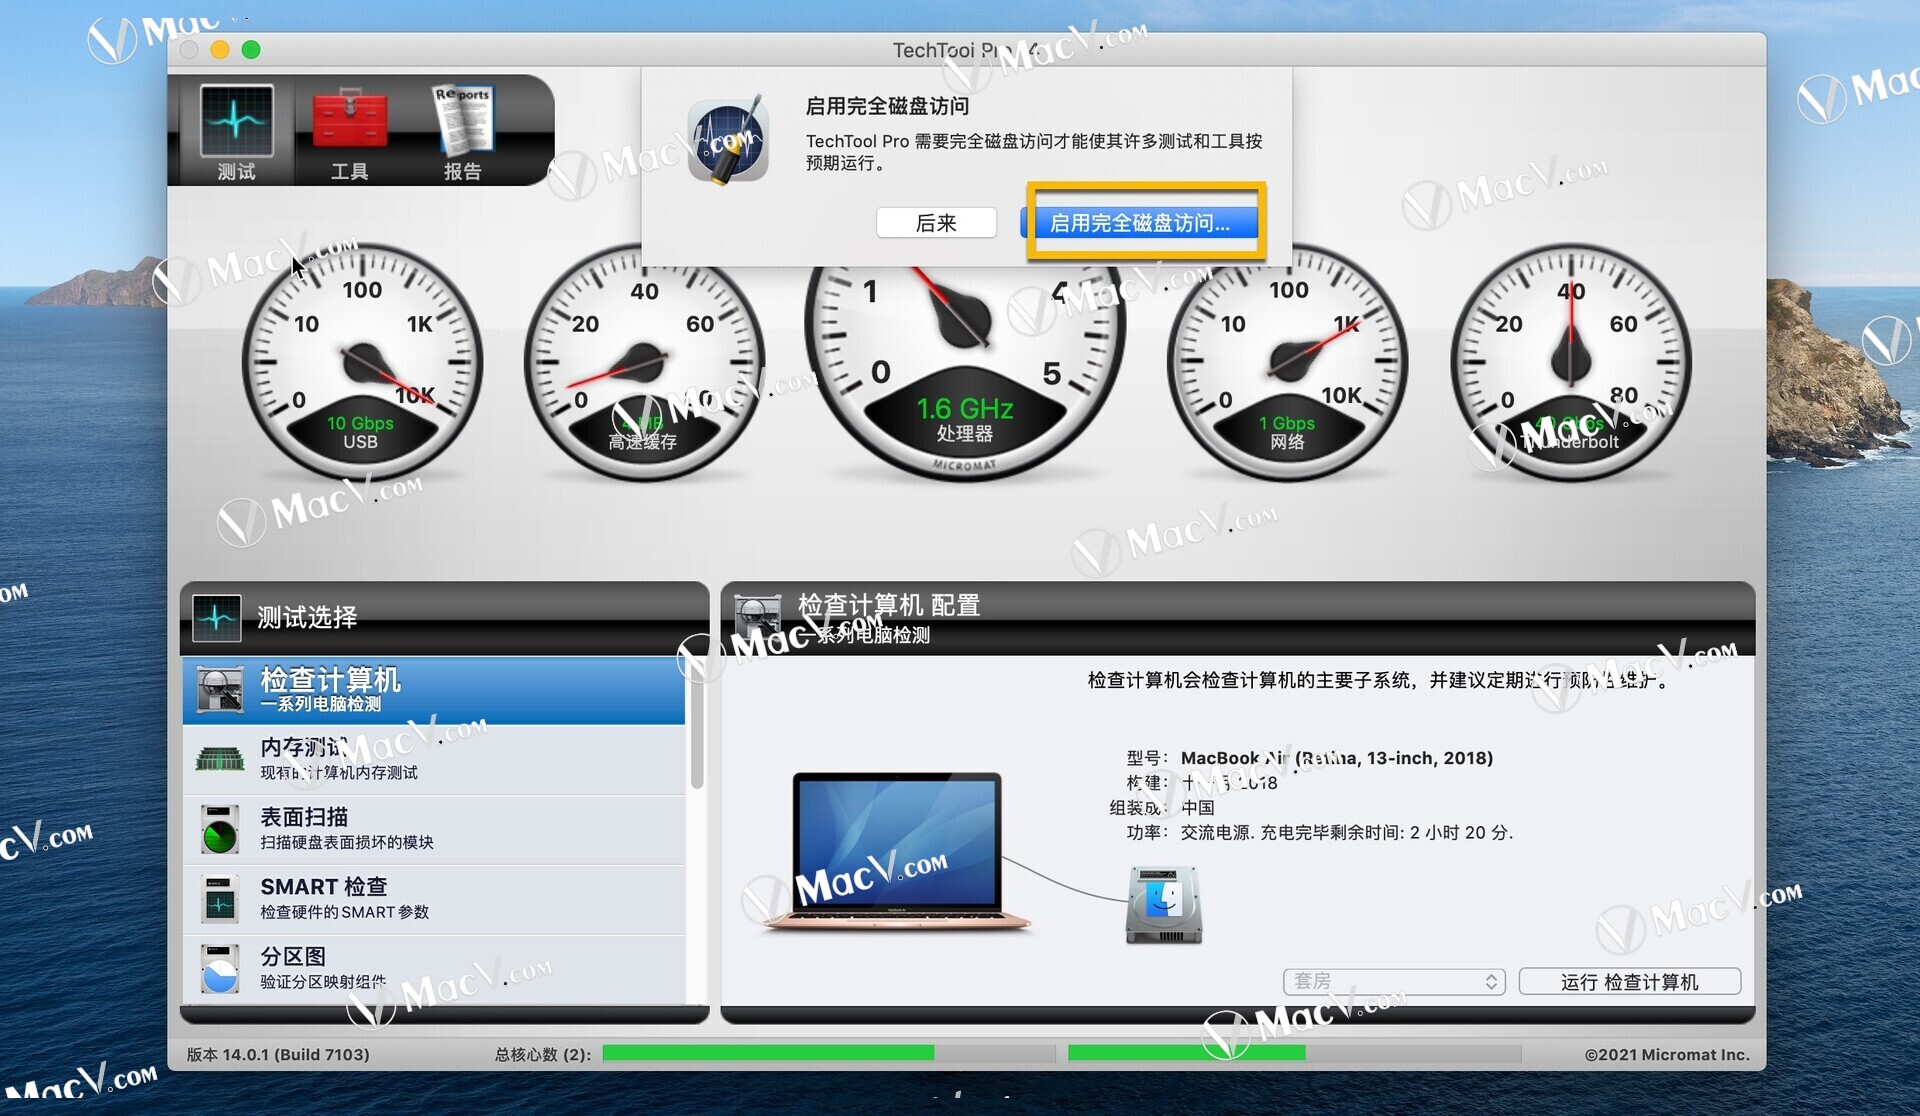Image resolution: width=1920 pixels, height=1116 pixels.
Task: Click the 检查计算机 magnifier icon in list
Action: (x=220, y=690)
